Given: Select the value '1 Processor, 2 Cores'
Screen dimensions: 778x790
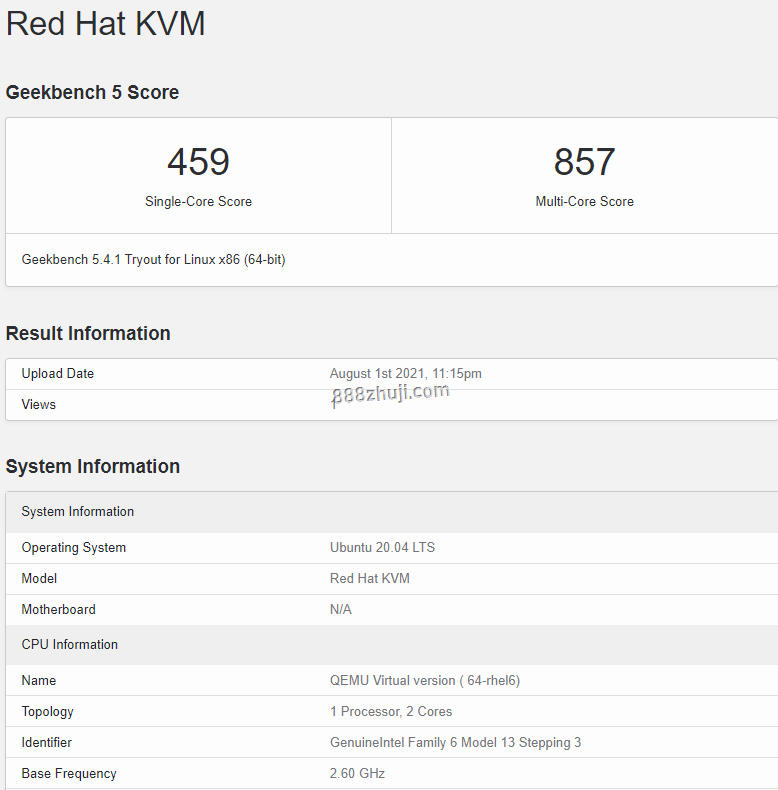Looking at the screenshot, I should 391,711.
